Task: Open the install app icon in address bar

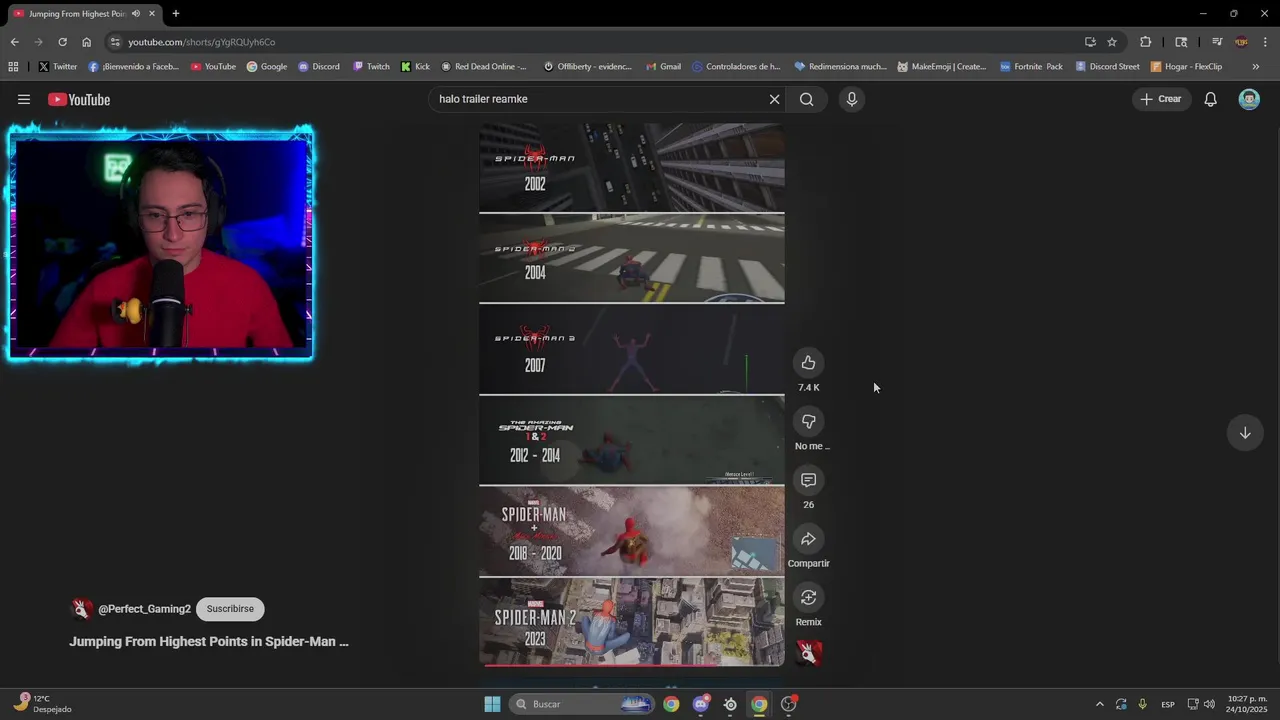Action: (1090, 42)
